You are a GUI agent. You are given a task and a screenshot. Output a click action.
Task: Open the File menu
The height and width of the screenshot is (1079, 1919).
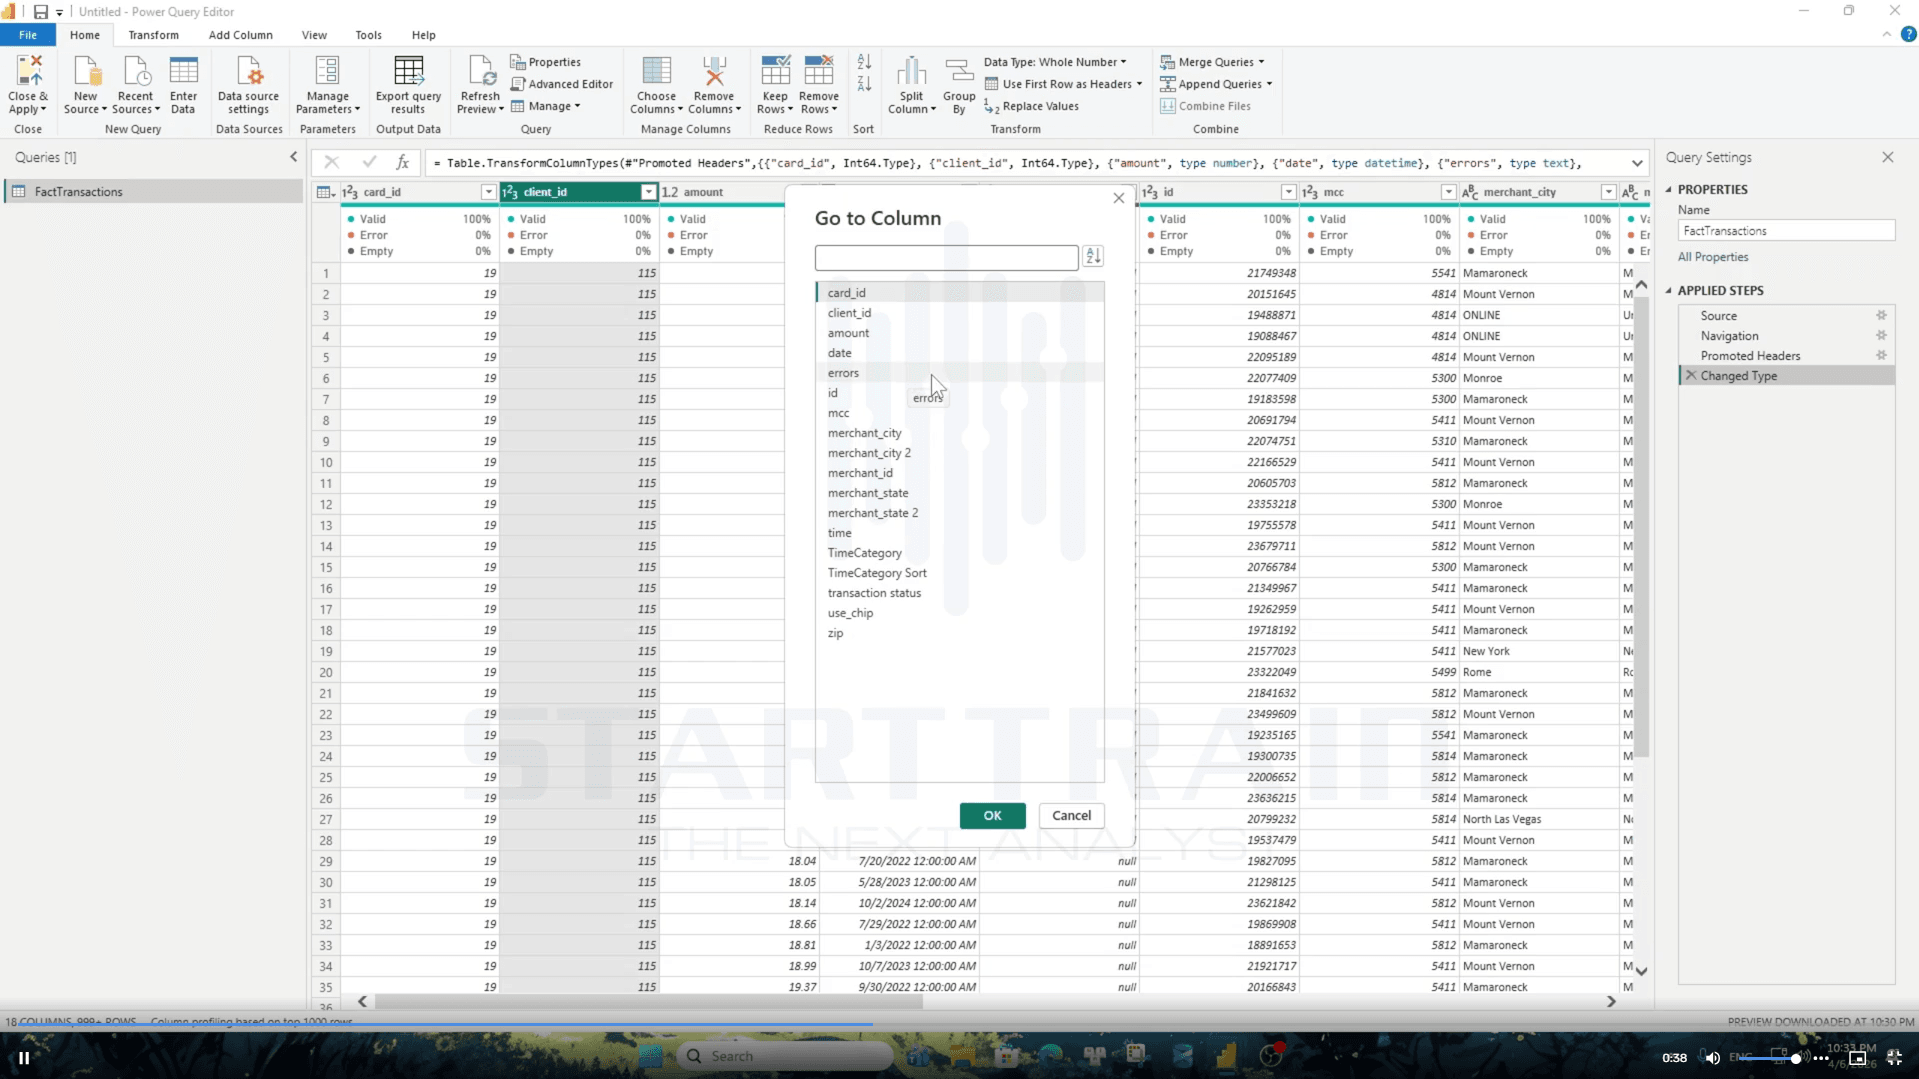28,35
